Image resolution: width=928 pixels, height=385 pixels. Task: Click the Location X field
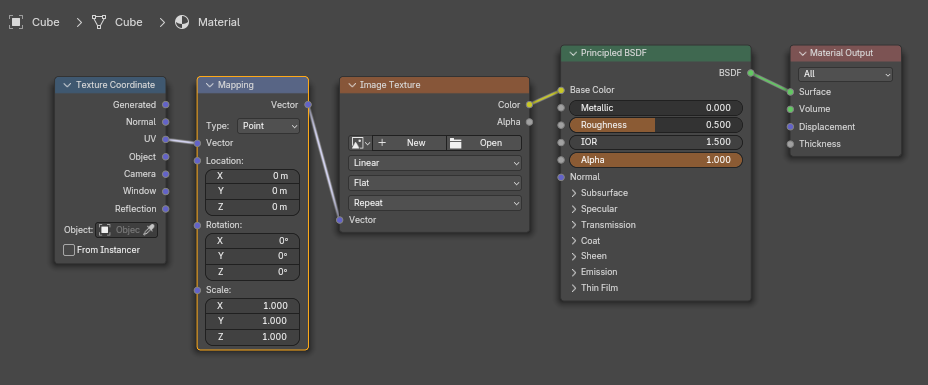coord(253,176)
